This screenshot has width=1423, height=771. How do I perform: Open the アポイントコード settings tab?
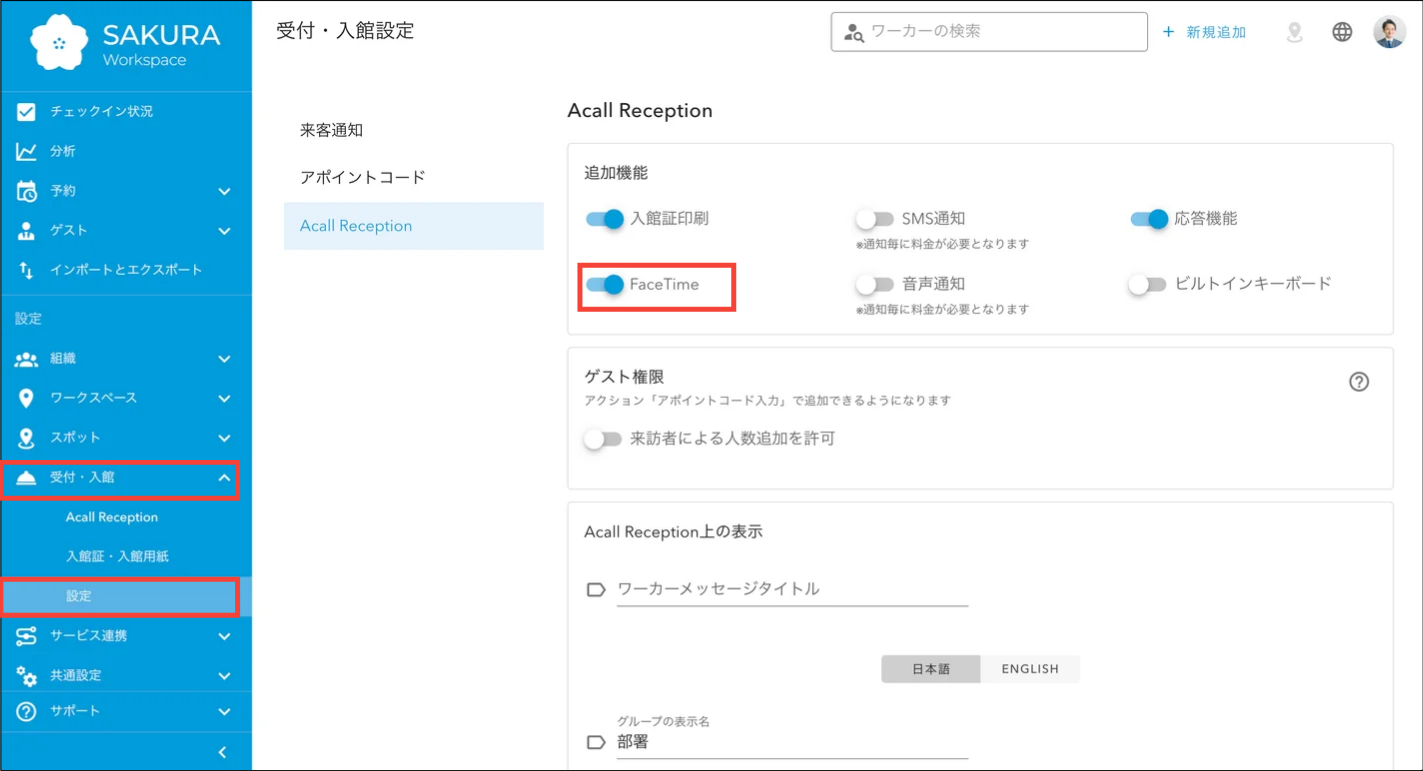(x=414, y=177)
